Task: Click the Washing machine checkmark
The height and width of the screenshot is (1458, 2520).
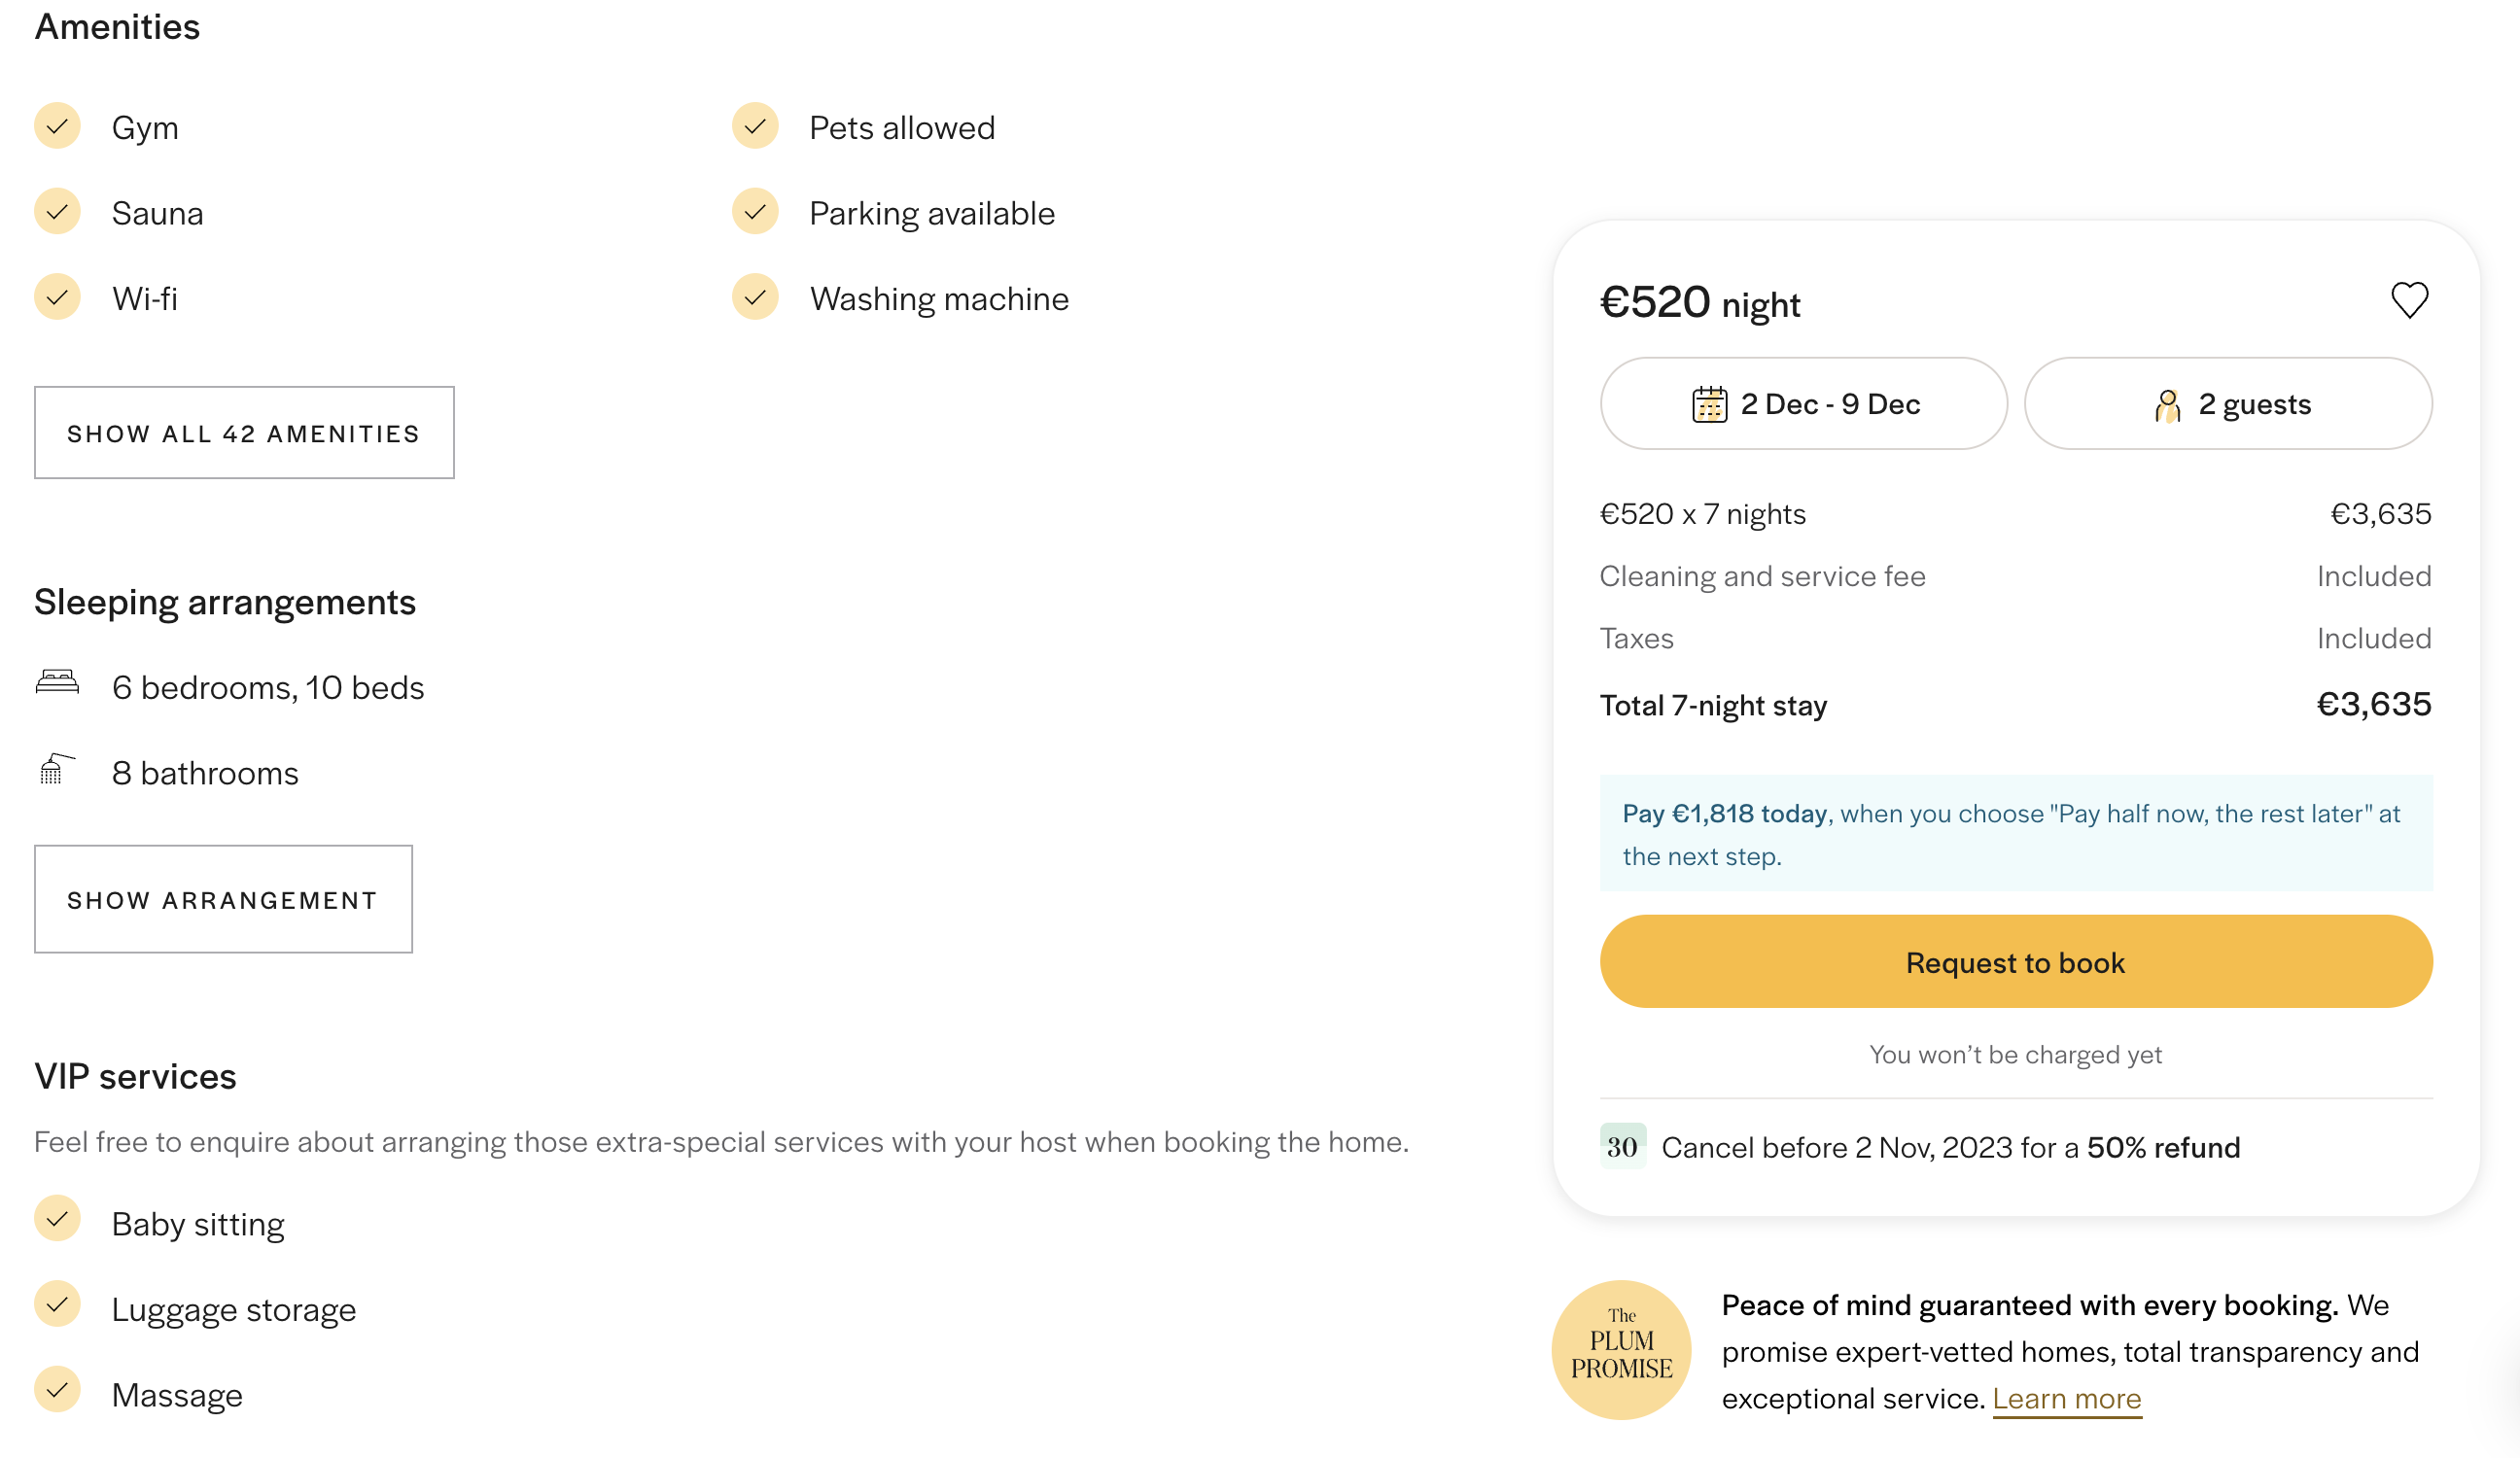Action: [755, 297]
